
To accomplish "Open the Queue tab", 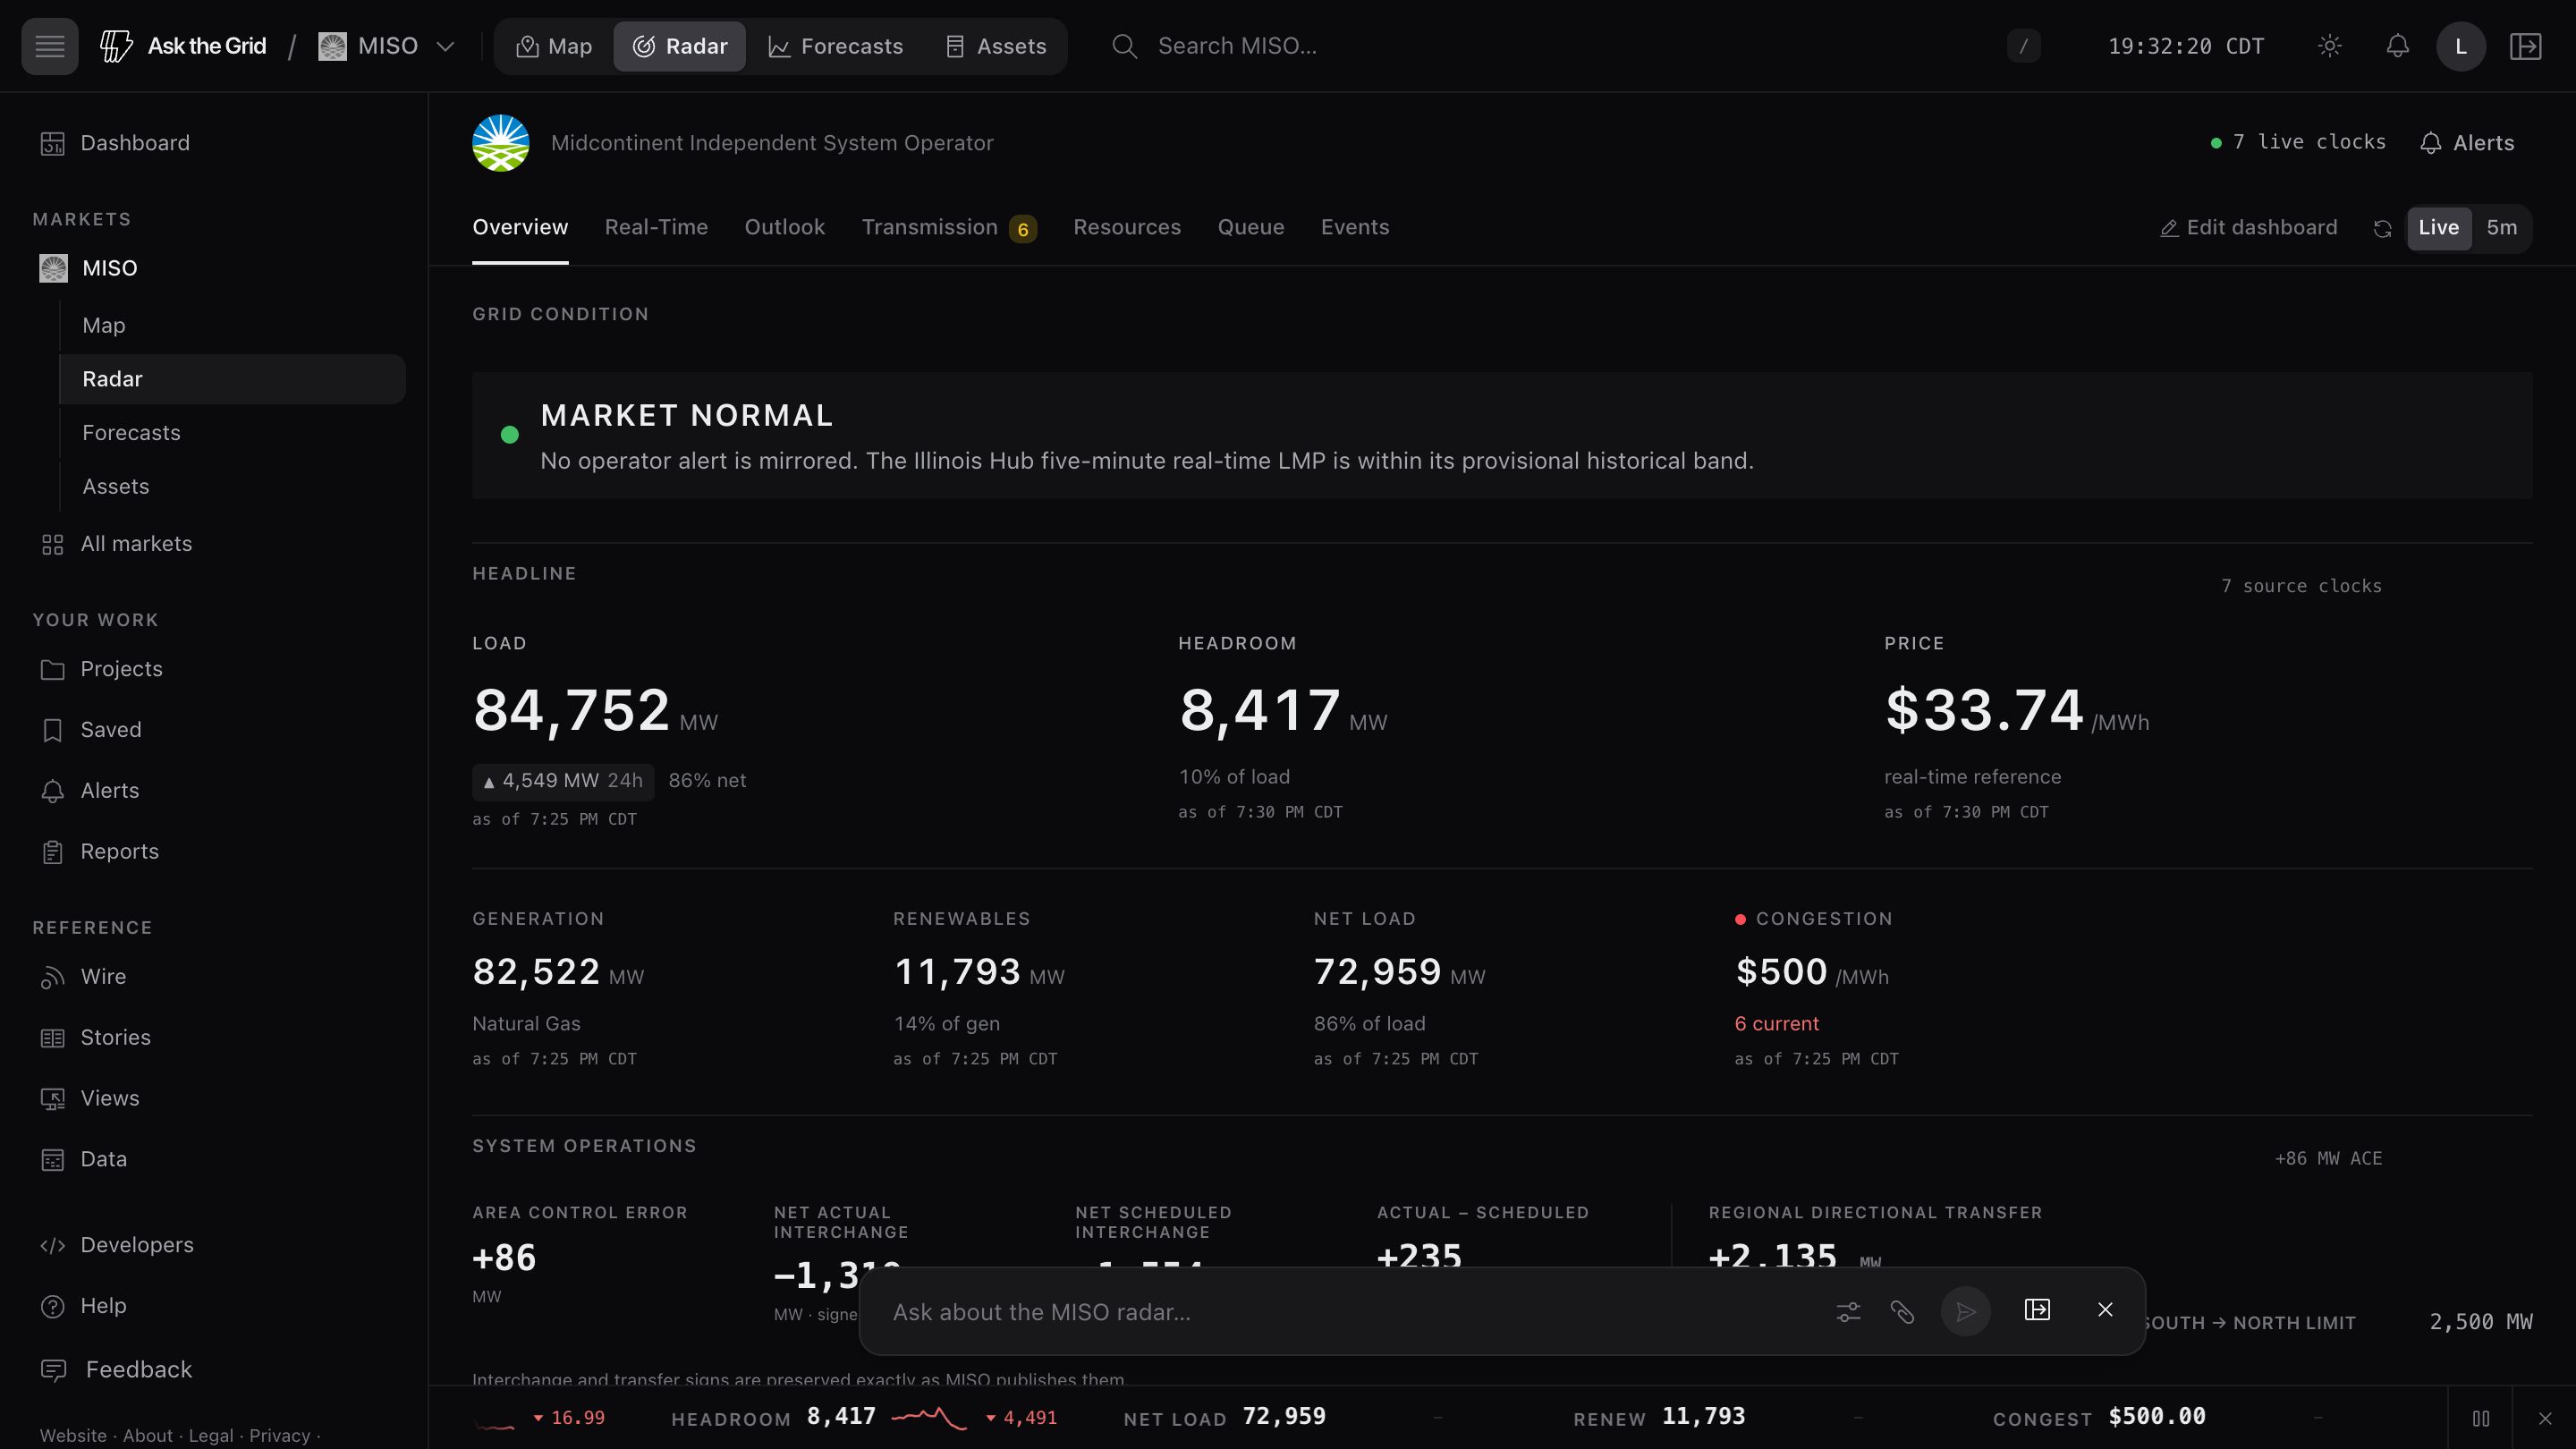I will tap(1251, 228).
